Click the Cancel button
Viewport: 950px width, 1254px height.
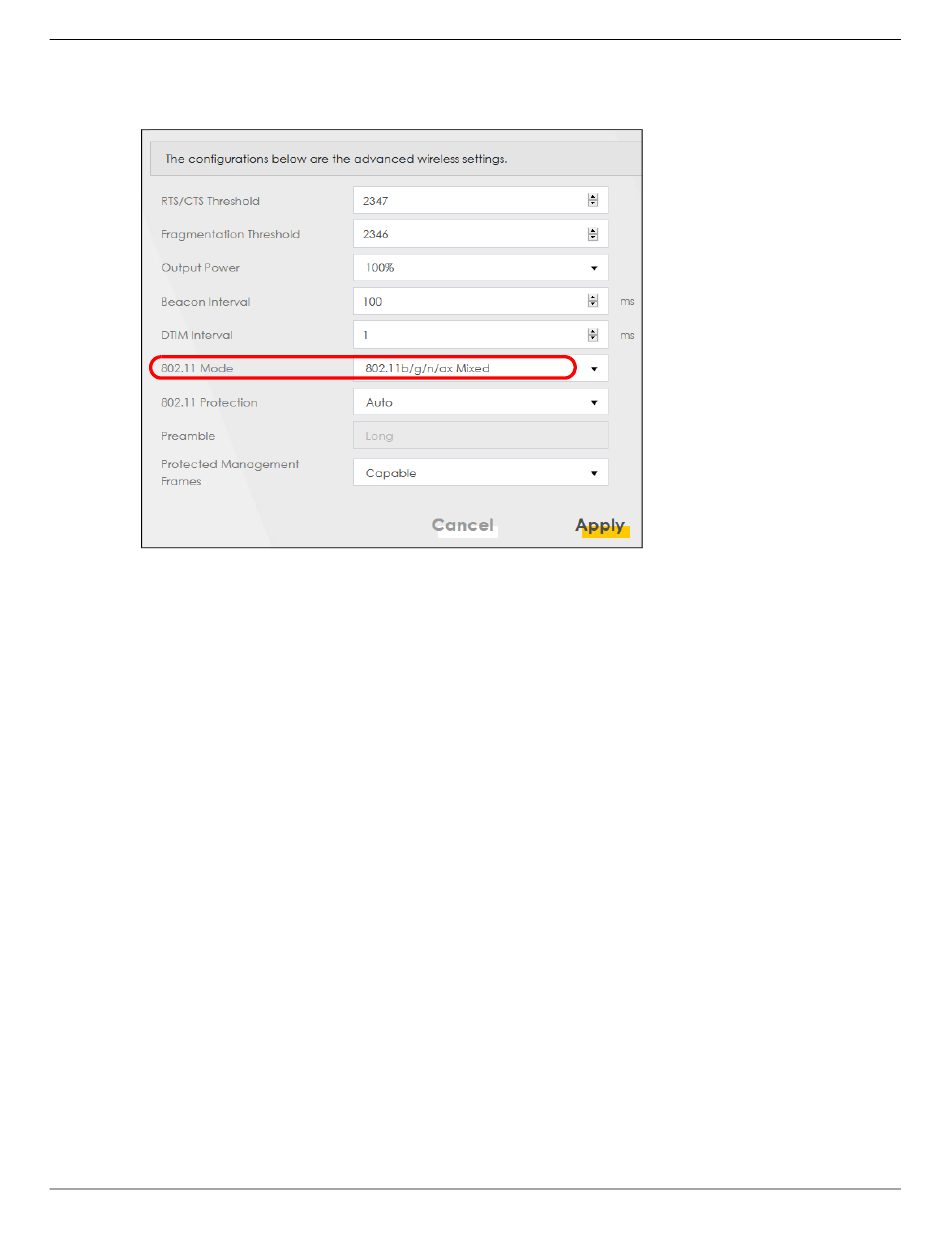[x=463, y=525]
